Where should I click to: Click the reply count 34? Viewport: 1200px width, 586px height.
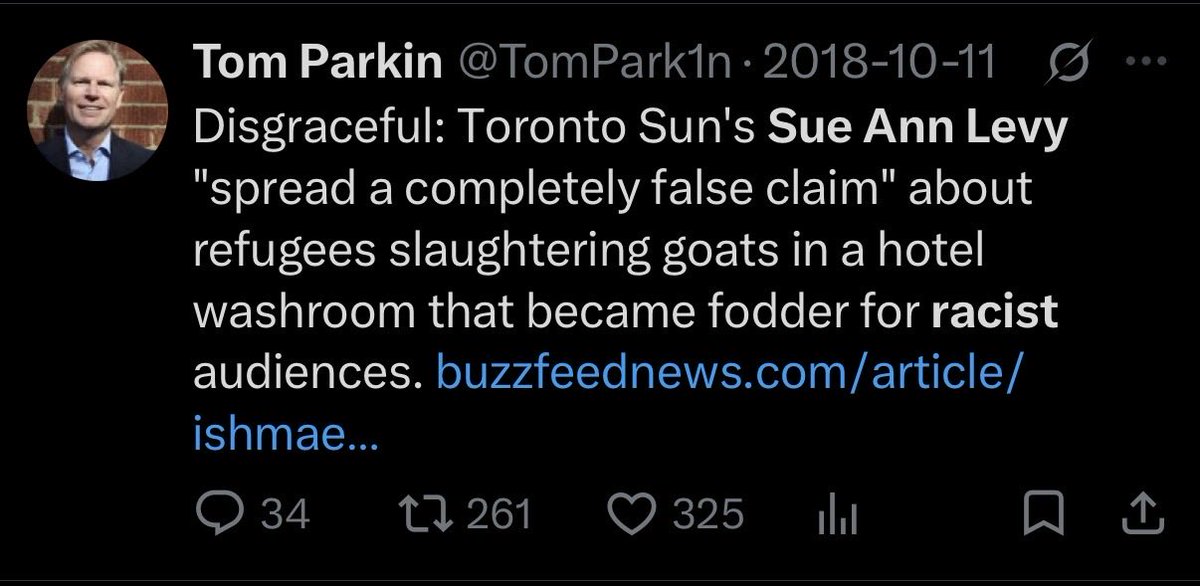coord(285,515)
